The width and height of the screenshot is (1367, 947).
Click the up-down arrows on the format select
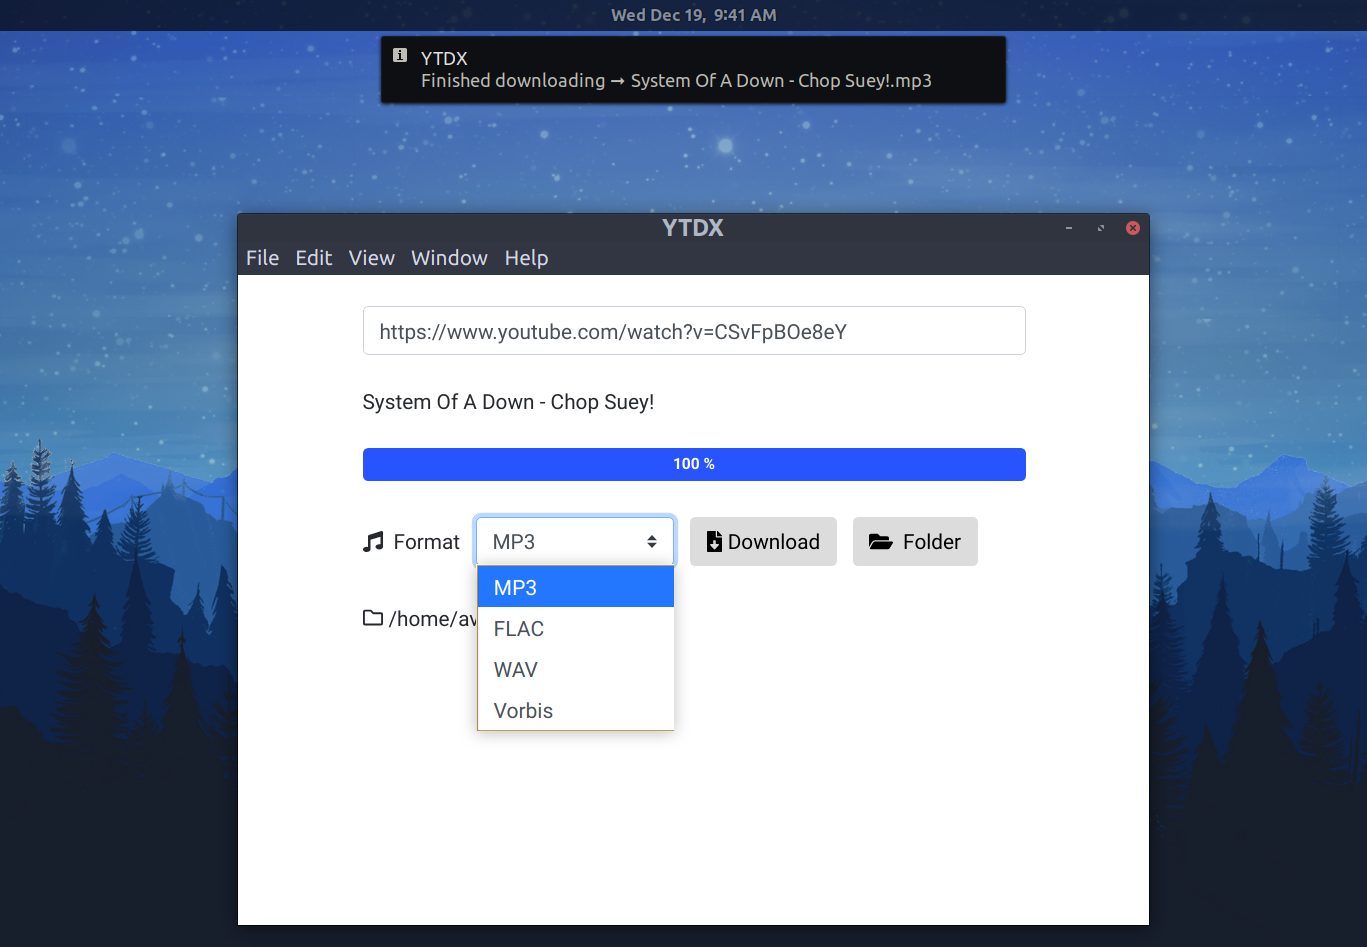click(x=652, y=542)
